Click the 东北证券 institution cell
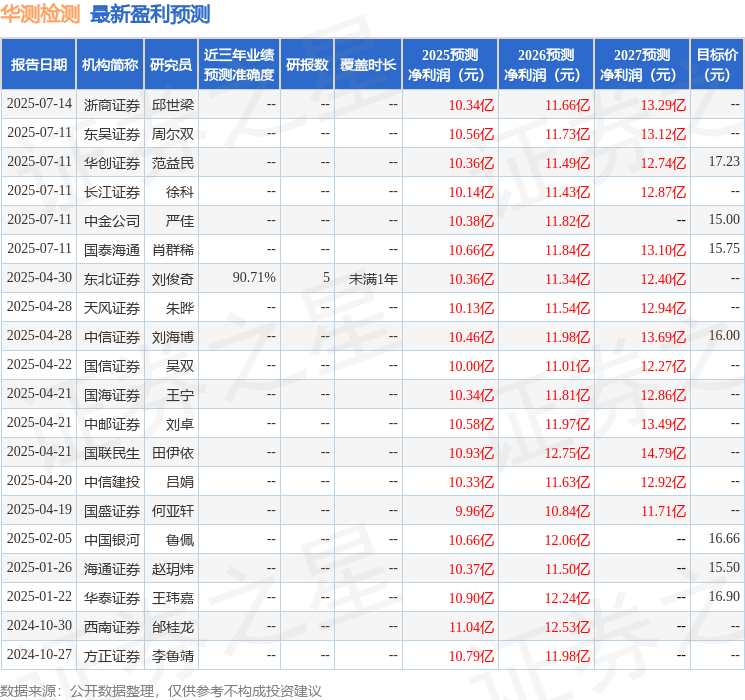 (112, 279)
